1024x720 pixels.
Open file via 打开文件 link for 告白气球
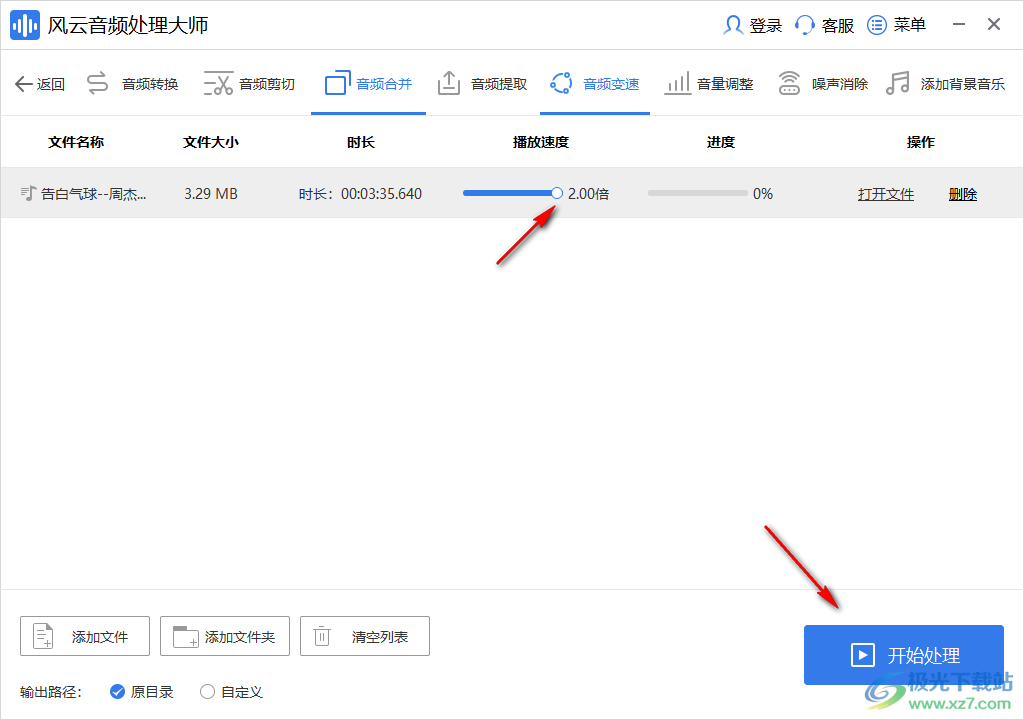click(886, 193)
